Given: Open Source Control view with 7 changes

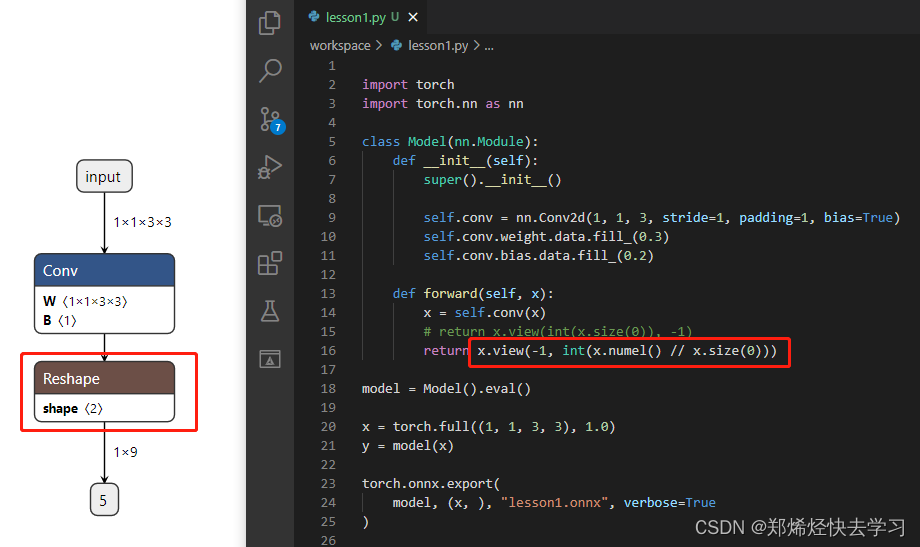Looking at the screenshot, I should (271, 120).
